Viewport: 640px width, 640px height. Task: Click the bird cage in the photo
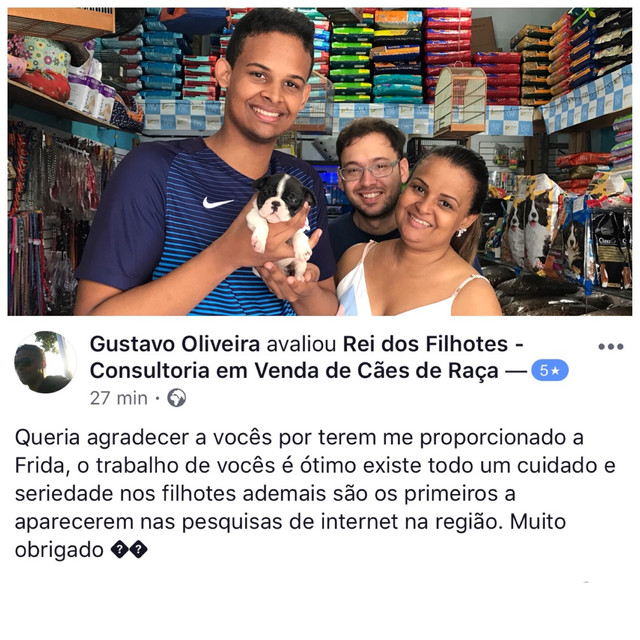pos(460,101)
